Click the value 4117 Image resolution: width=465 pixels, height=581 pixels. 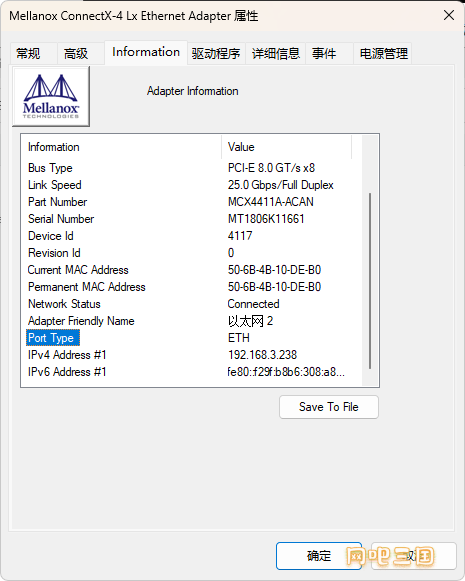[x=240, y=236]
